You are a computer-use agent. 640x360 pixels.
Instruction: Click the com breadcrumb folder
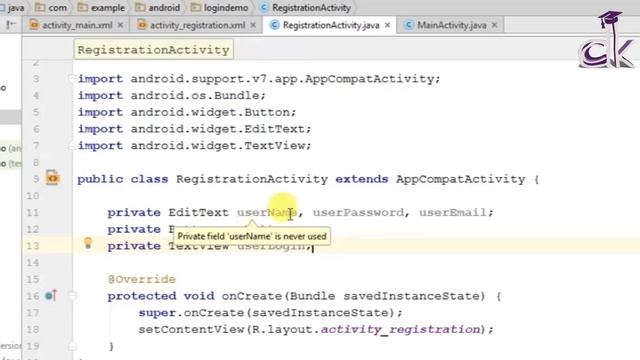tap(51, 8)
